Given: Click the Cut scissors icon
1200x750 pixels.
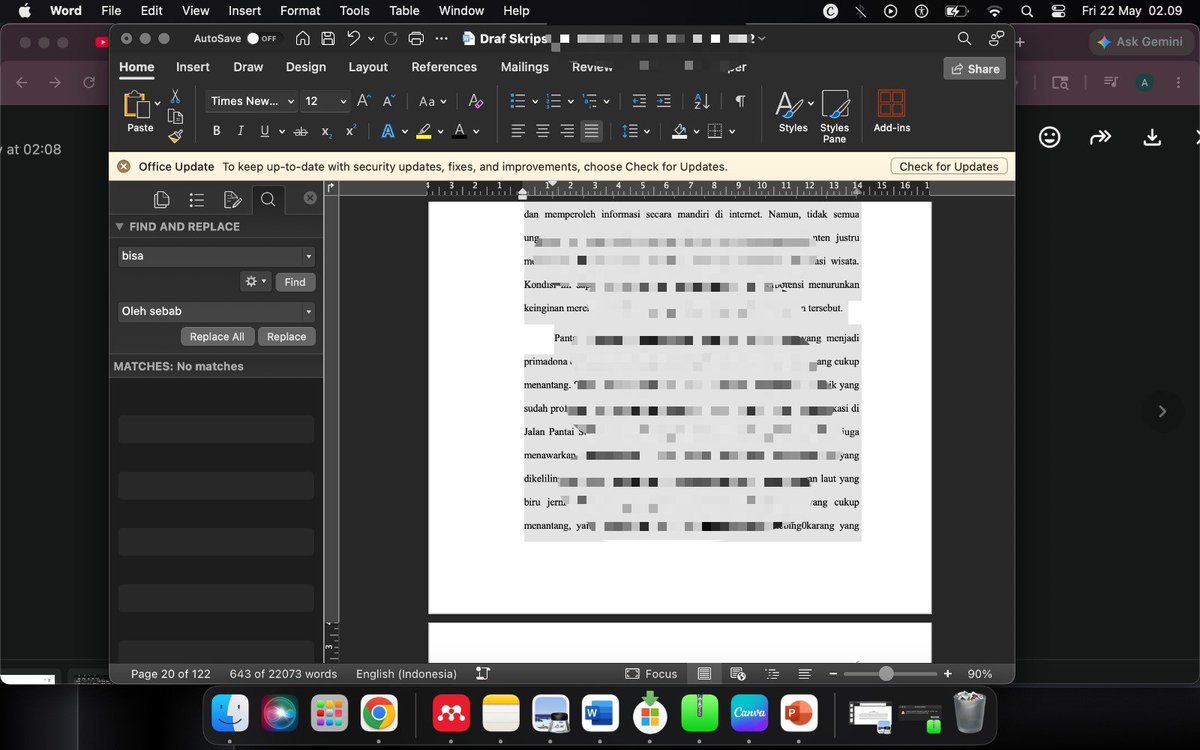Looking at the screenshot, I should 175,97.
